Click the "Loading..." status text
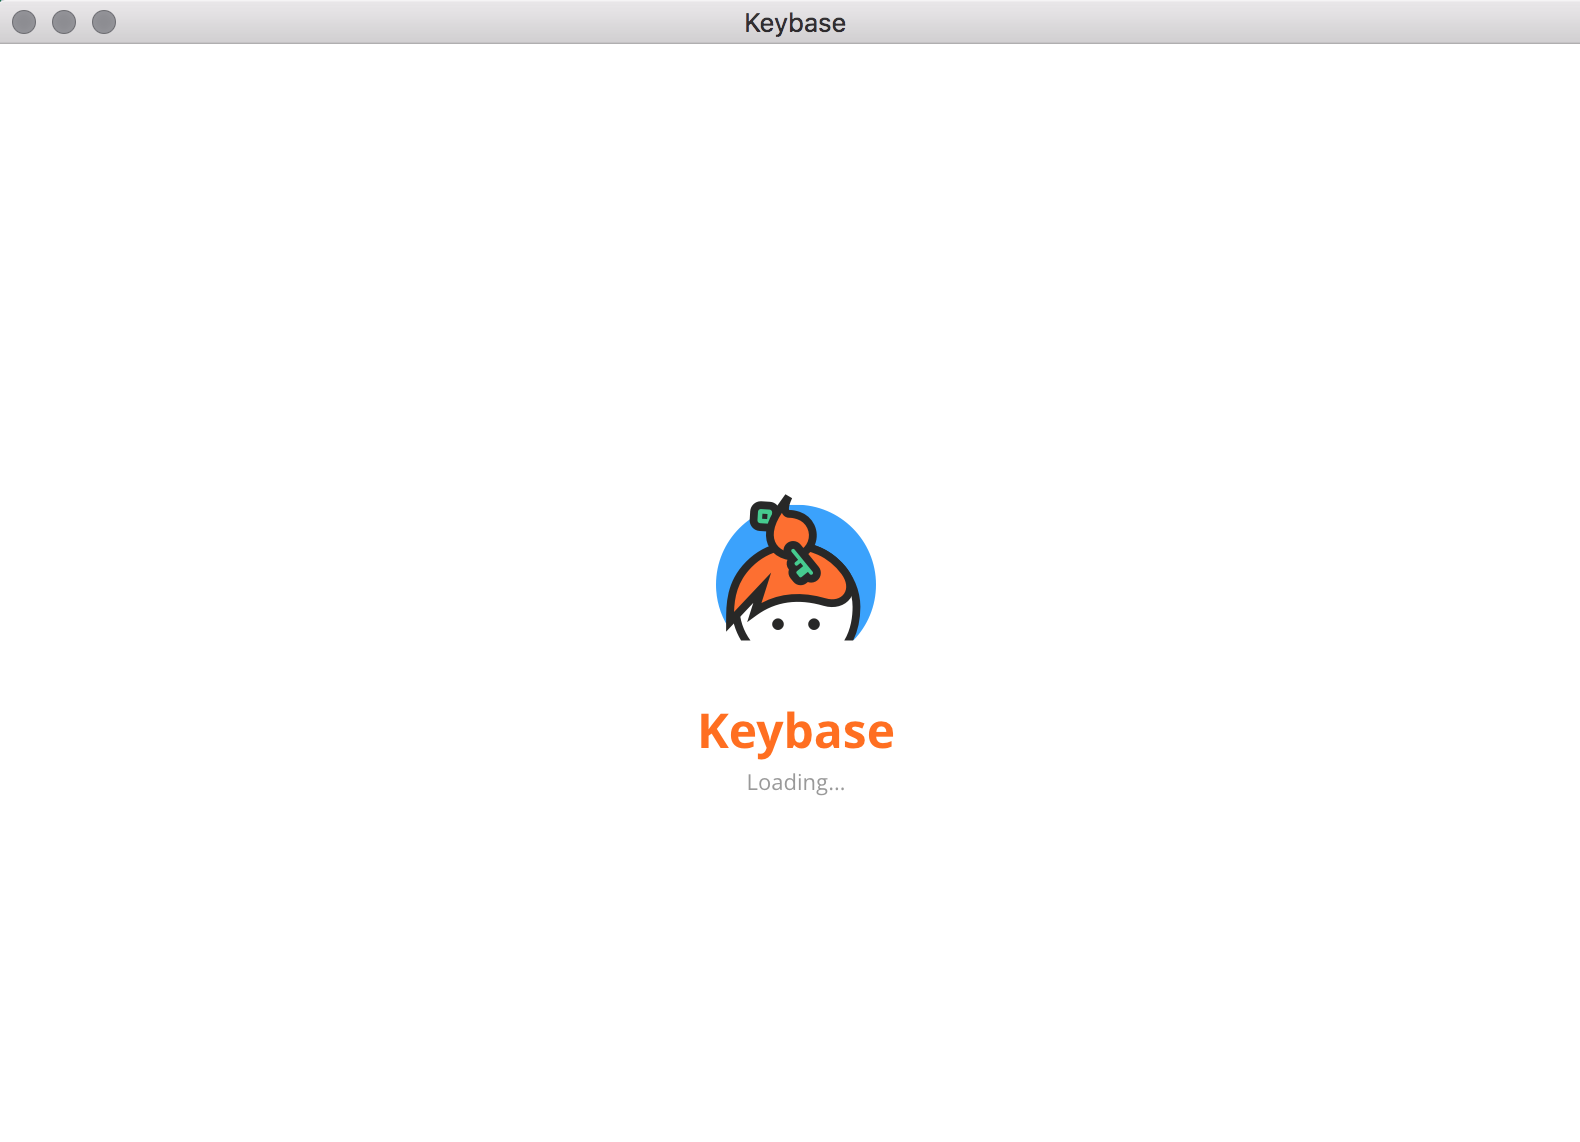1580x1142 pixels. 796,783
